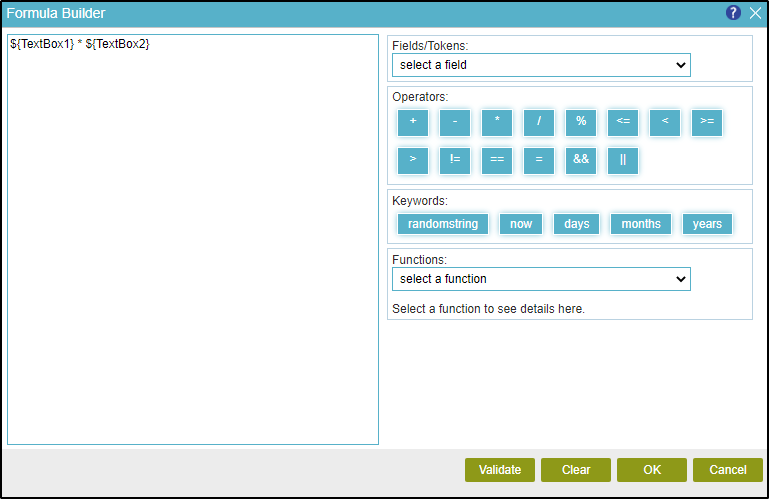Insert the division slash operator
The image size is (769, 499).
click(539, 122)
